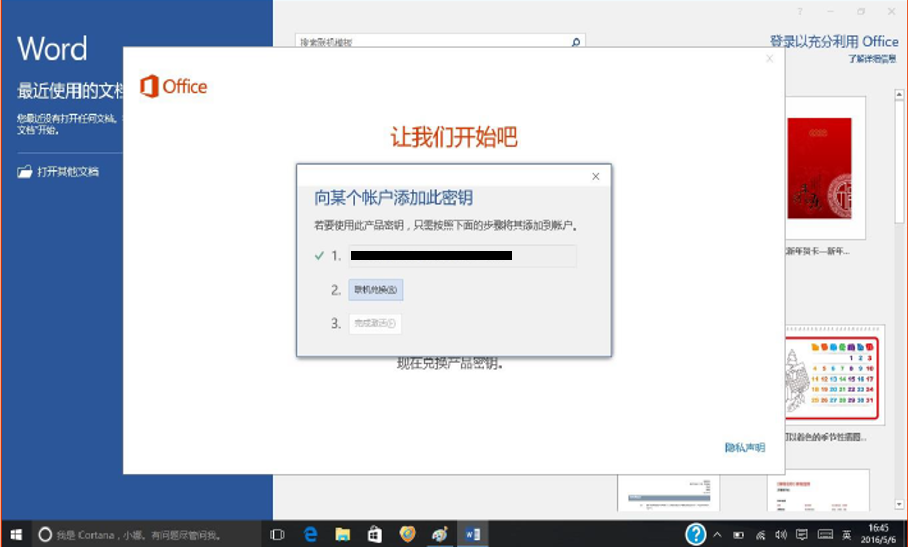This screenshot has width=908, height=547.
Task: Click the Office logo in the setup window
Action: pyautogui.click(x=173, y=87)
